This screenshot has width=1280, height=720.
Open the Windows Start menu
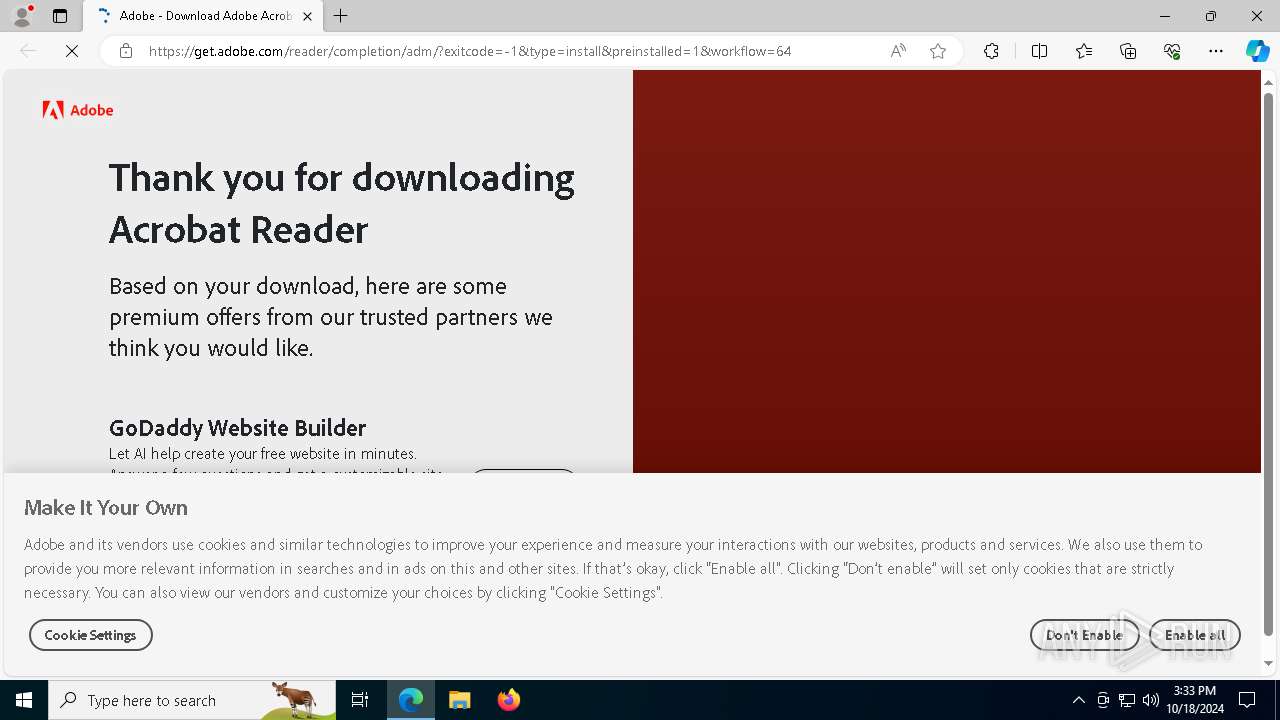tap(24, 700)
